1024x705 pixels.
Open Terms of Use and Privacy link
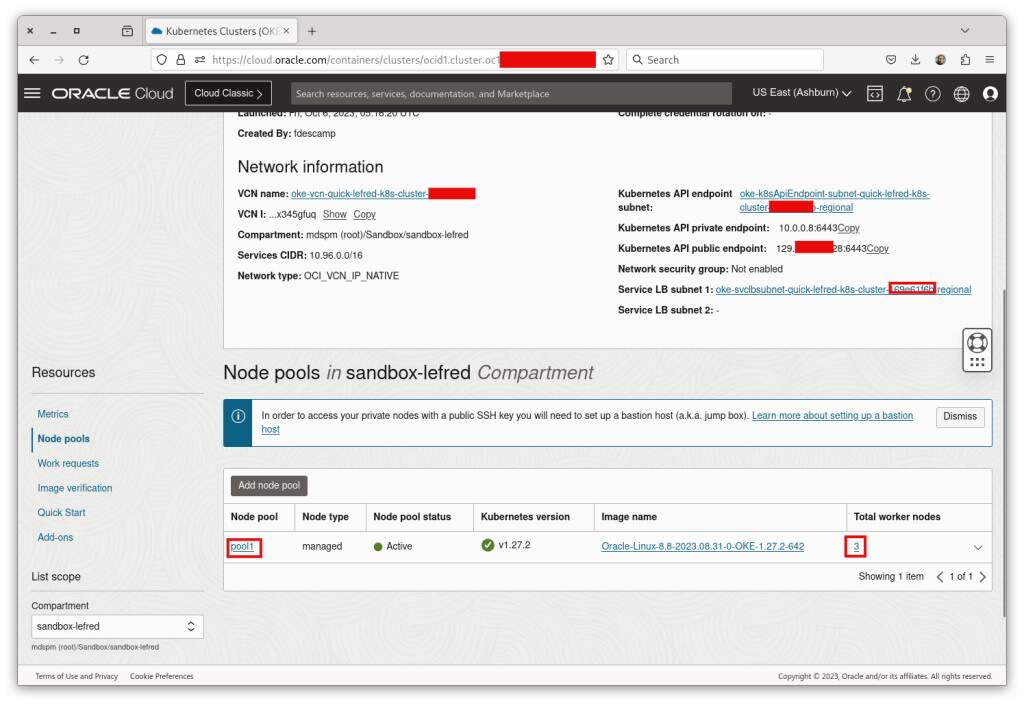[76, 676]
